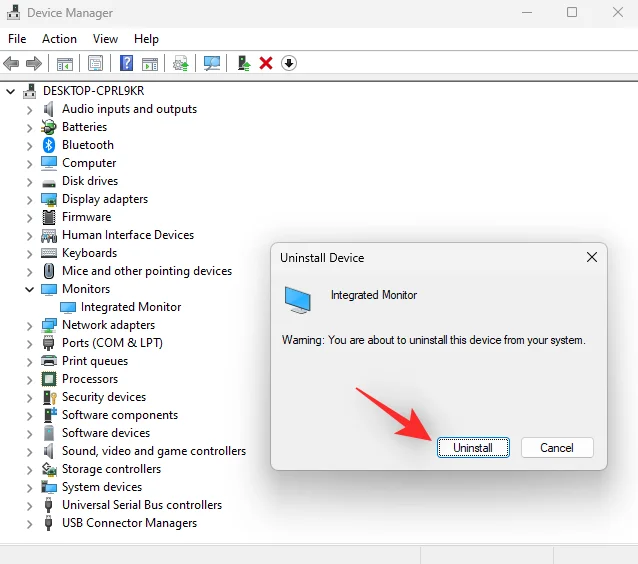Expand System devices chevron
638x564 pixels.
tap(29, 487)
